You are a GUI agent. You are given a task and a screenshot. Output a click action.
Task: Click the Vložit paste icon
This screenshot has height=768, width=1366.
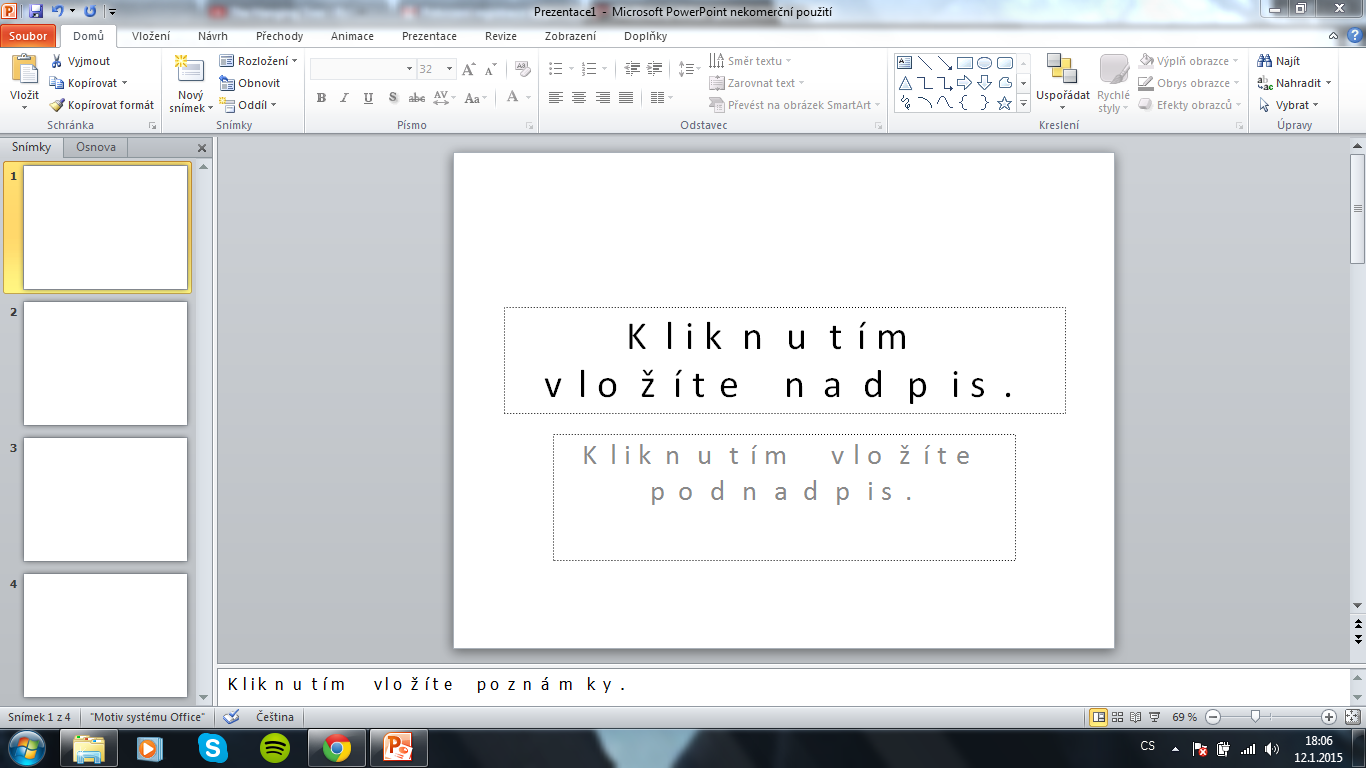point(24,70)
